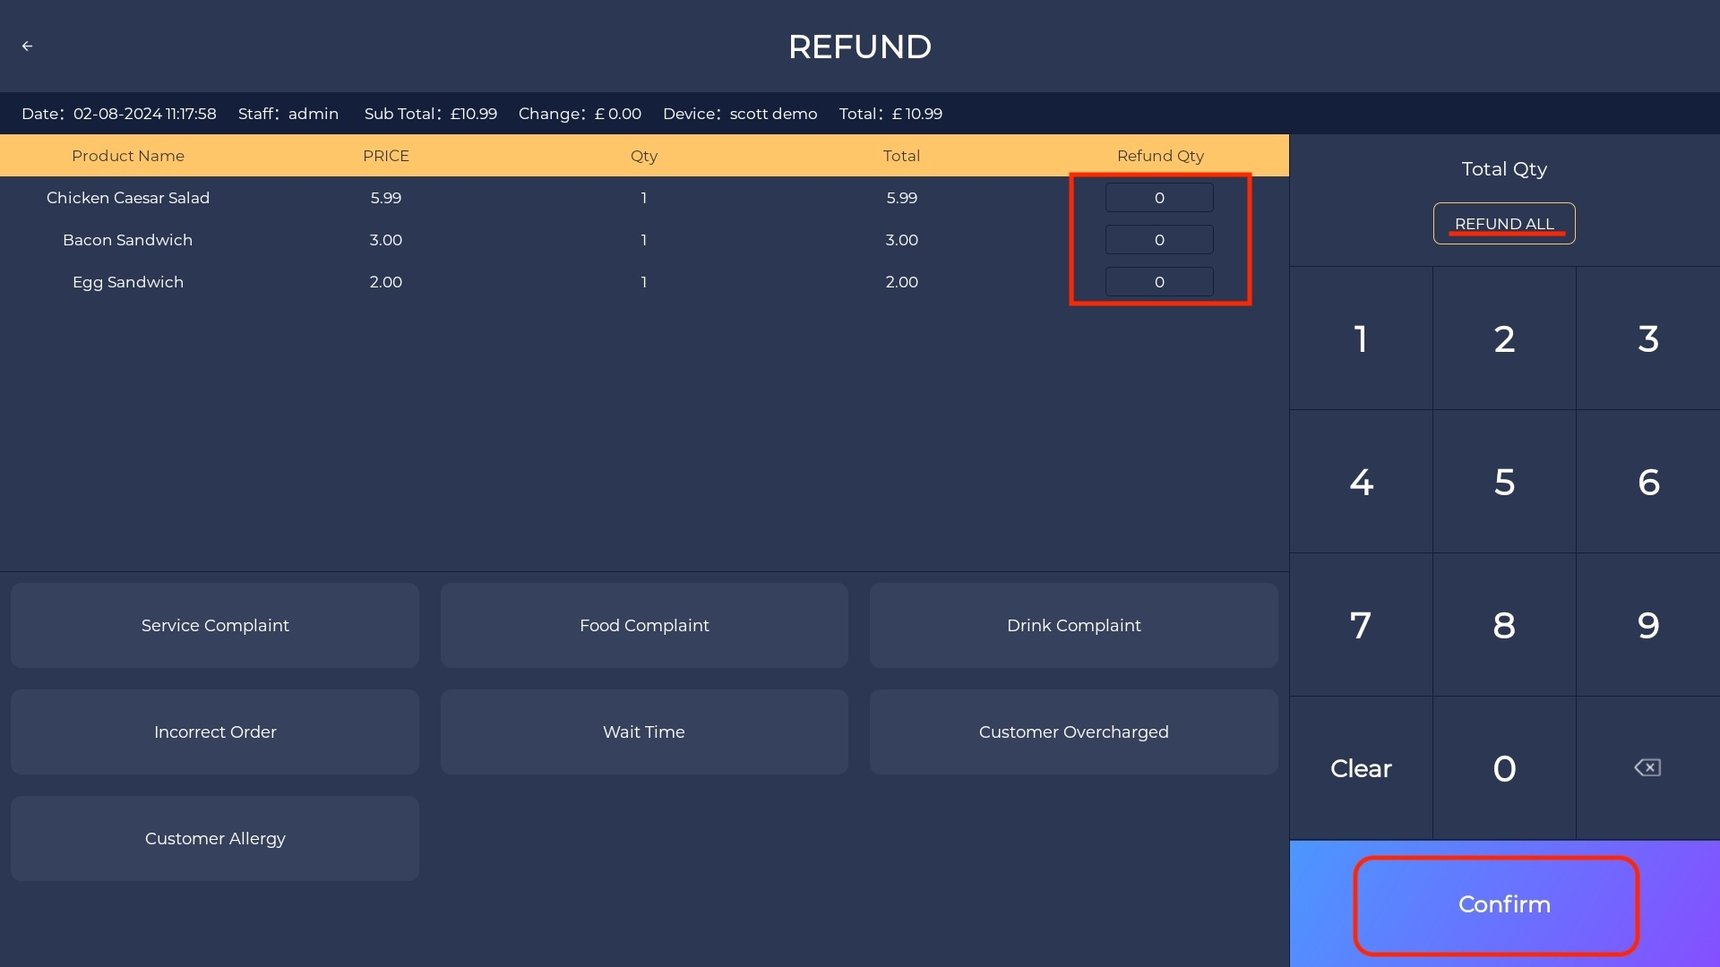Tap keypad number 9
Image resolution: width=1720 pixels, height=967 pixels.
[1648, 625]
